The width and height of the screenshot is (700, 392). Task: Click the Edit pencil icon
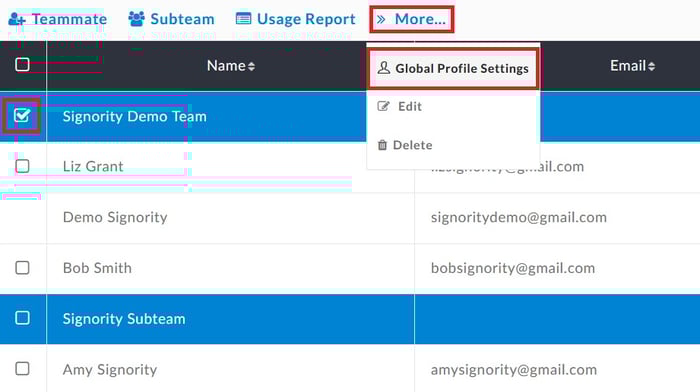coord(383,106)
